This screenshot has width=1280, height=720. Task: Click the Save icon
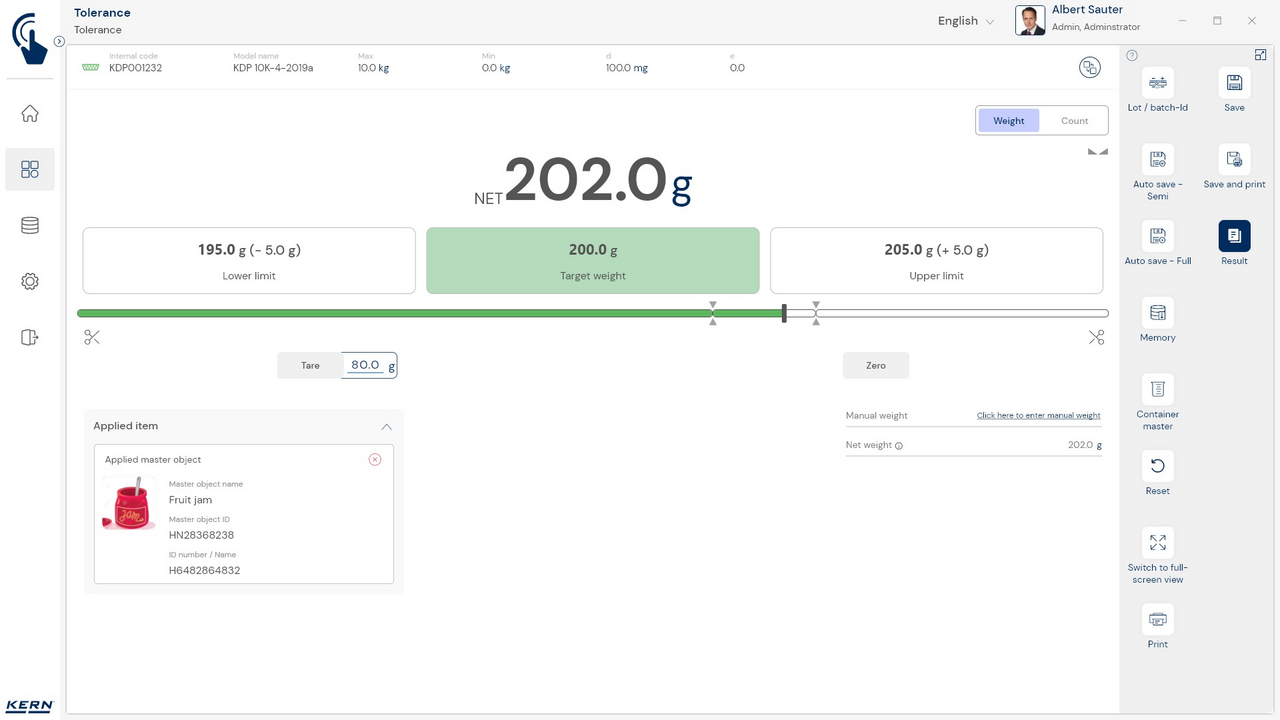(1234, 83)
